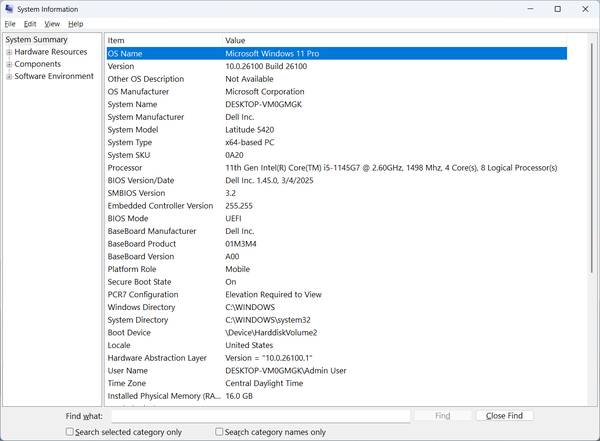The image size is (600, 441).
Task: Select the Secure Boot State row
Action: (x=337, y=282)
